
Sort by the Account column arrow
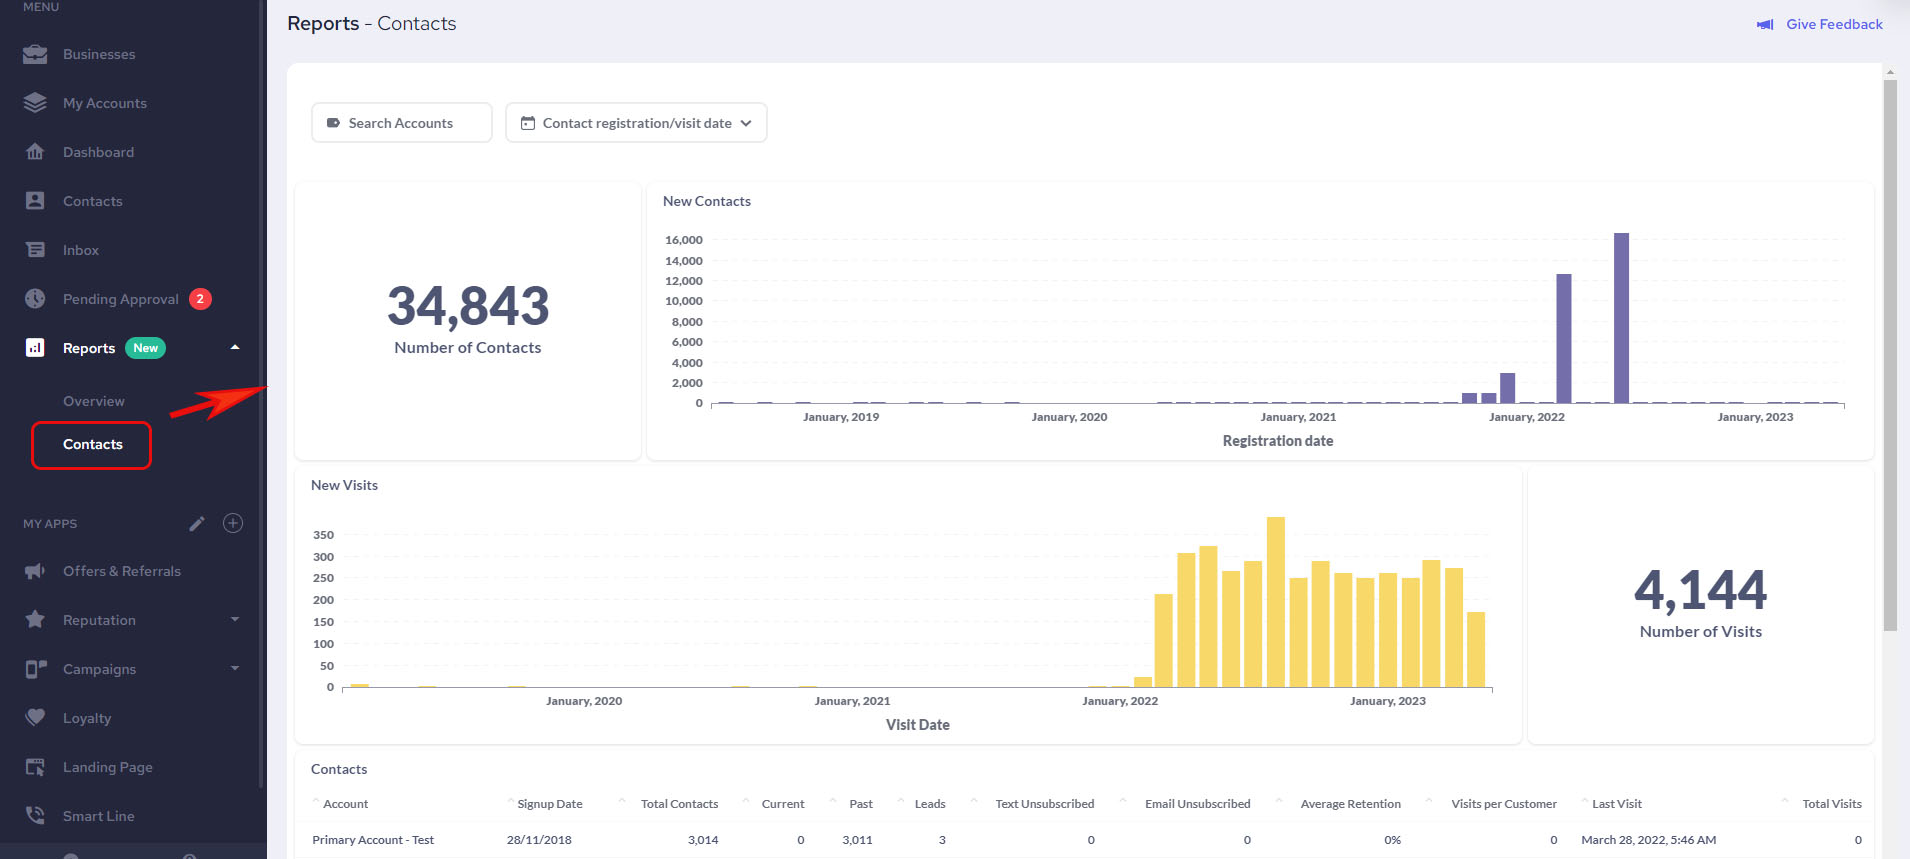point(316,800)
